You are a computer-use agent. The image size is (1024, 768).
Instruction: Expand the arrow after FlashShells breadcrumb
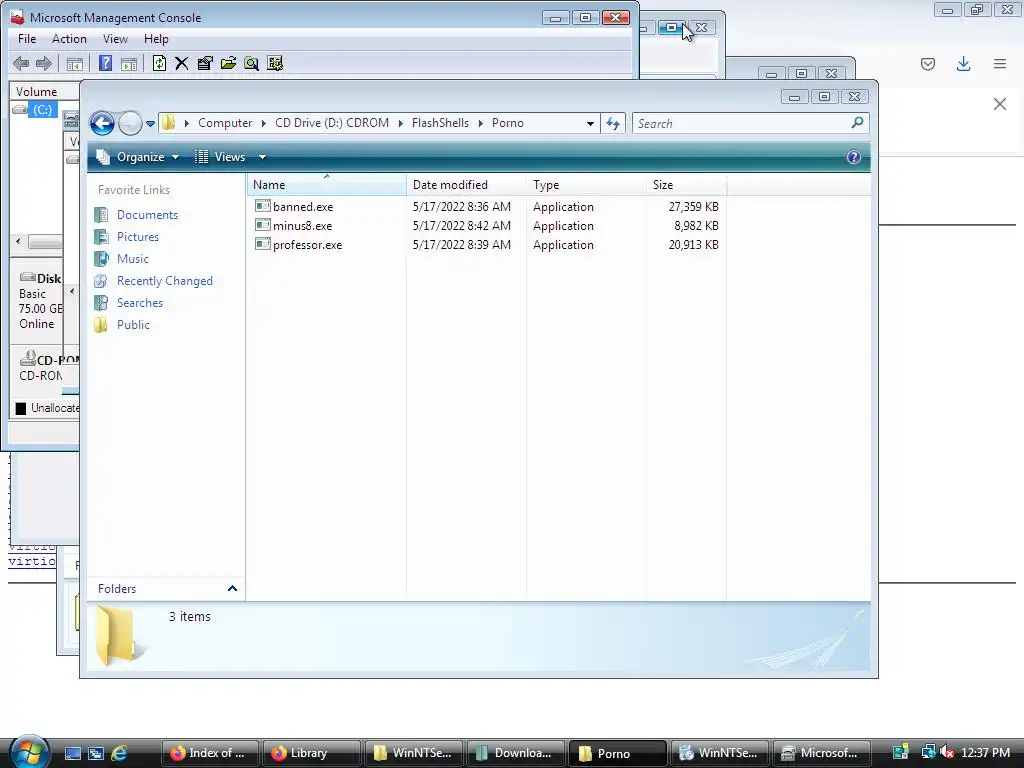coord(481,123)
